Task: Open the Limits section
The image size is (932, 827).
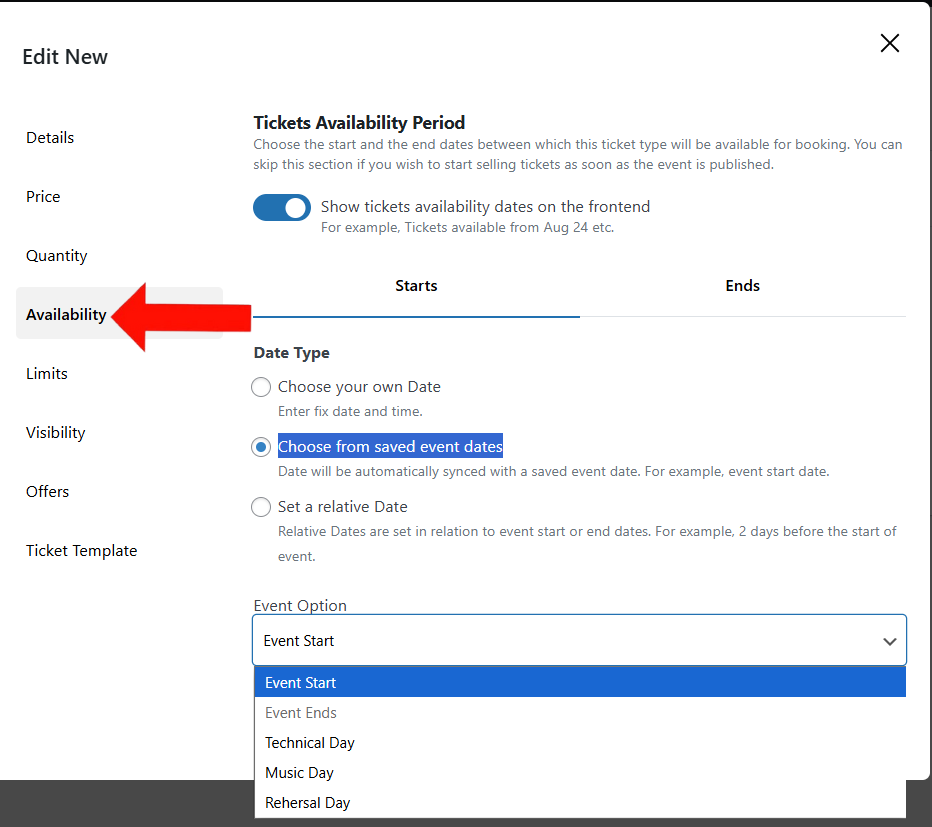Action: click(47, 374)
